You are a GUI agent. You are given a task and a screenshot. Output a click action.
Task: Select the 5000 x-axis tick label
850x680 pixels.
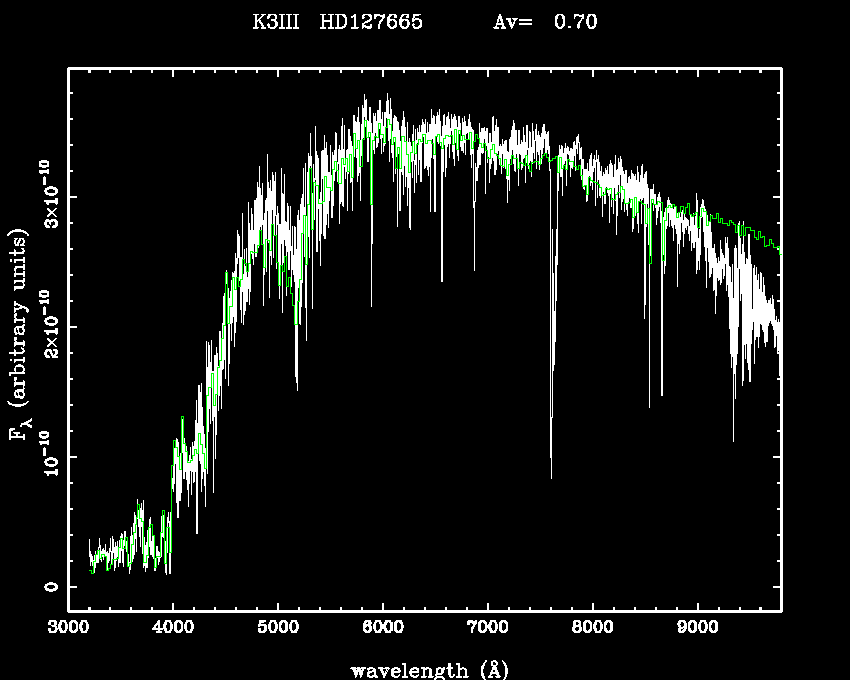click(278, 628)
